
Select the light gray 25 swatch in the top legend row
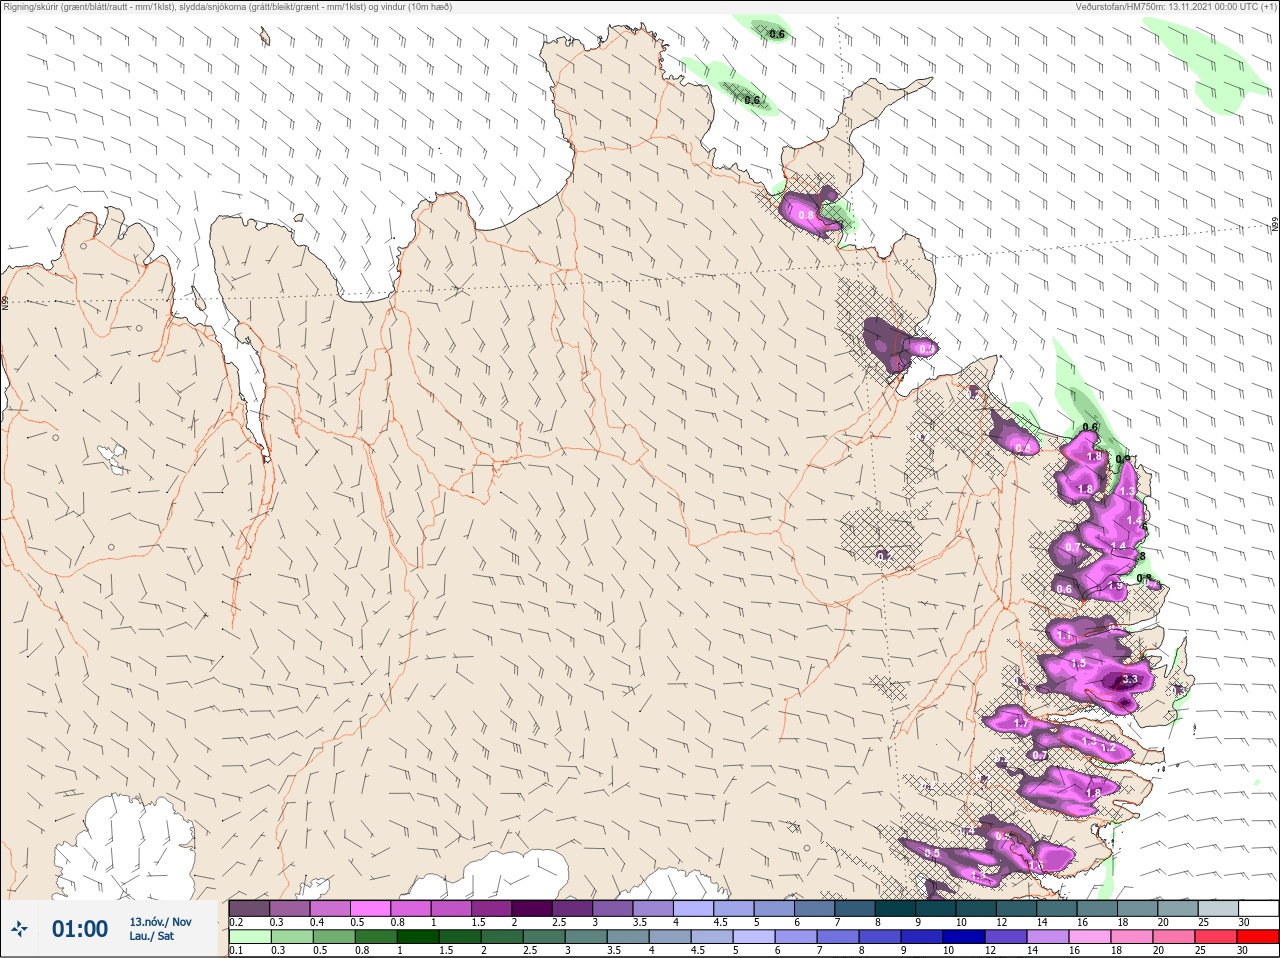1218,908
